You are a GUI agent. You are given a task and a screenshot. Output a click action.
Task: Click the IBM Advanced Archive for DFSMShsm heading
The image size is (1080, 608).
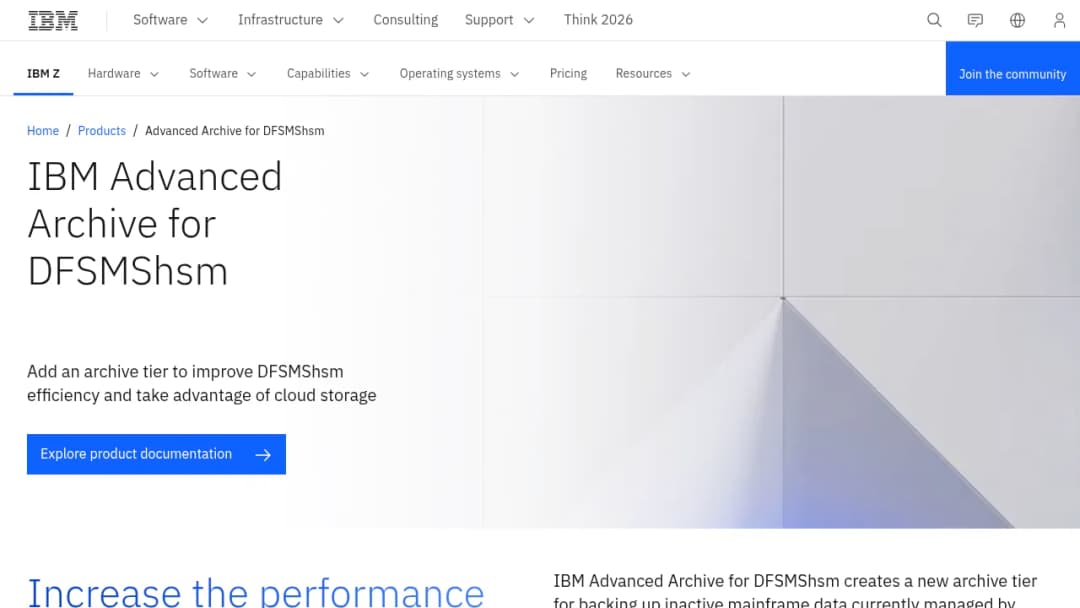tap(155, 223)
